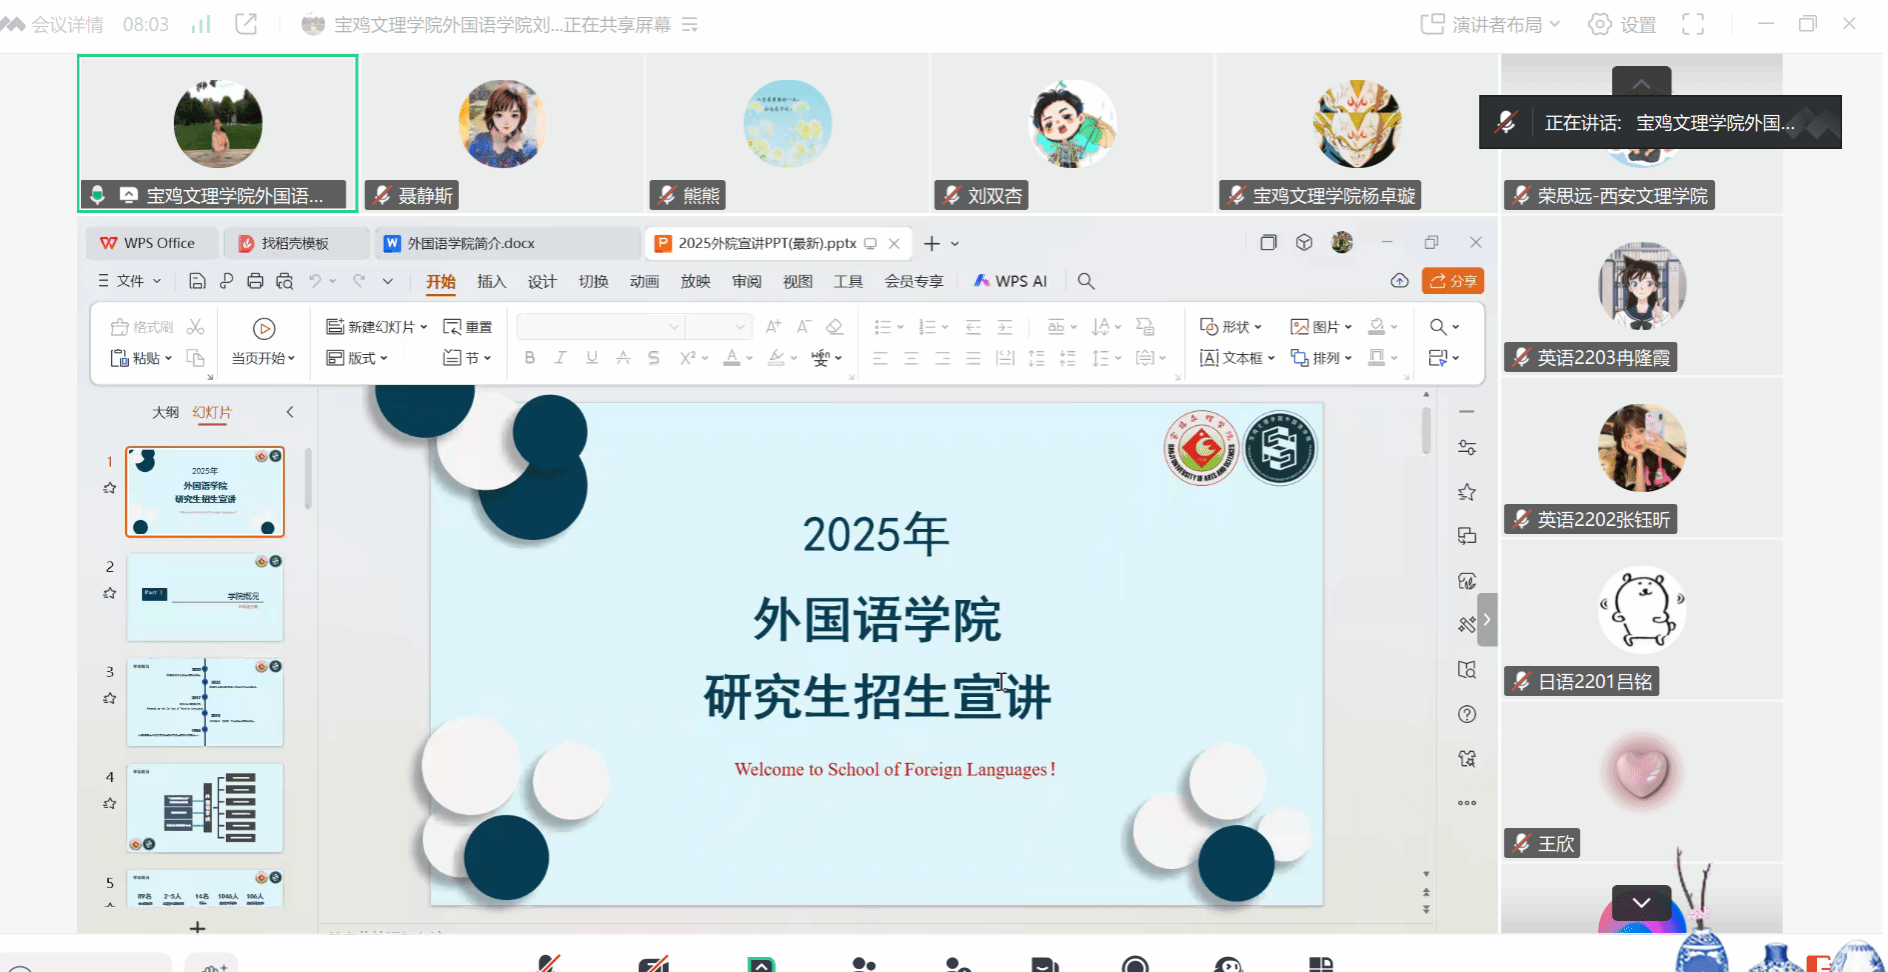Image resolution: width=1888 pixels, height=972 pixels.
Task: Switch to the 插入 ribbon tab
Action: (x=491, y=281)
